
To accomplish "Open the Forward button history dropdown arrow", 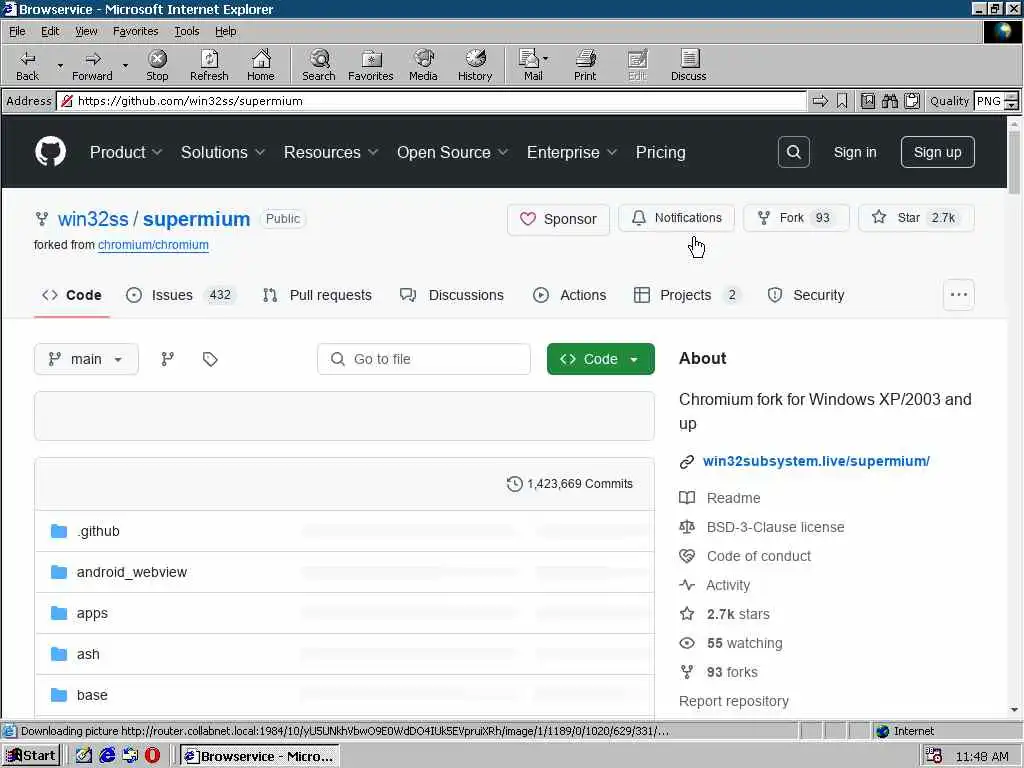I will tap(125, 65).
